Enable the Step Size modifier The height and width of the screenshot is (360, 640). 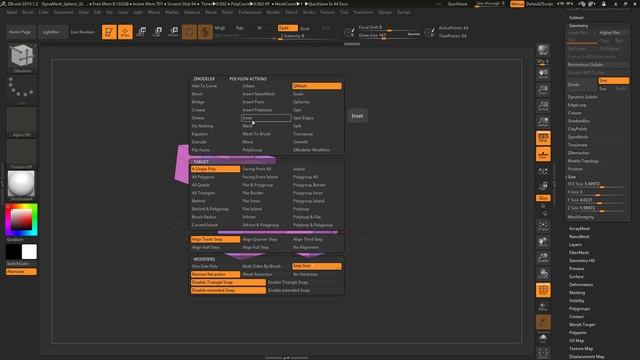tap(317, 266)
